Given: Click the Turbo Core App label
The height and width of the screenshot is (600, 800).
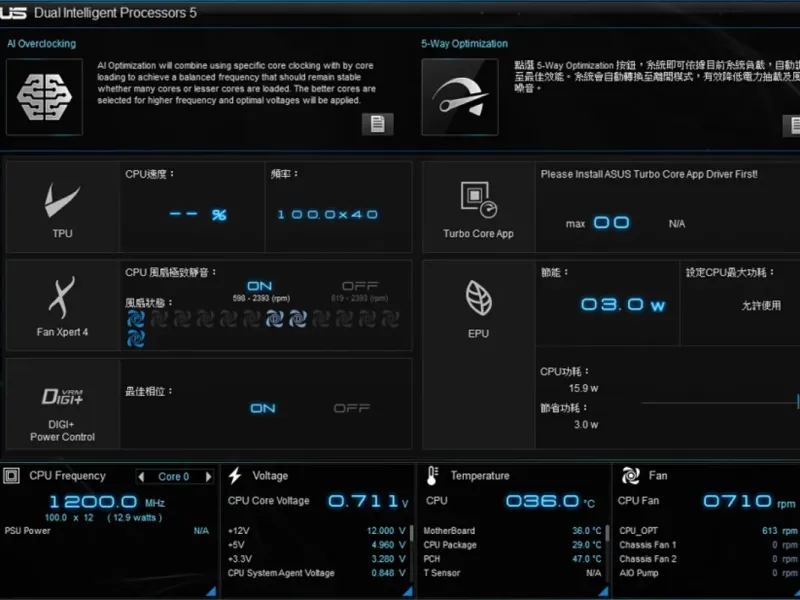Looking at the screenshot, I should (479, 234).
